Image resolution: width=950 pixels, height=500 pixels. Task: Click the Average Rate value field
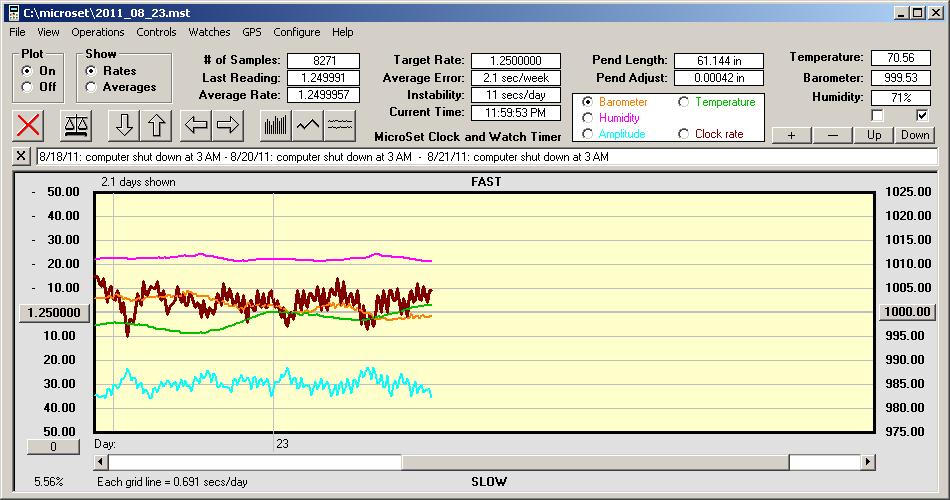pos(324,95)
